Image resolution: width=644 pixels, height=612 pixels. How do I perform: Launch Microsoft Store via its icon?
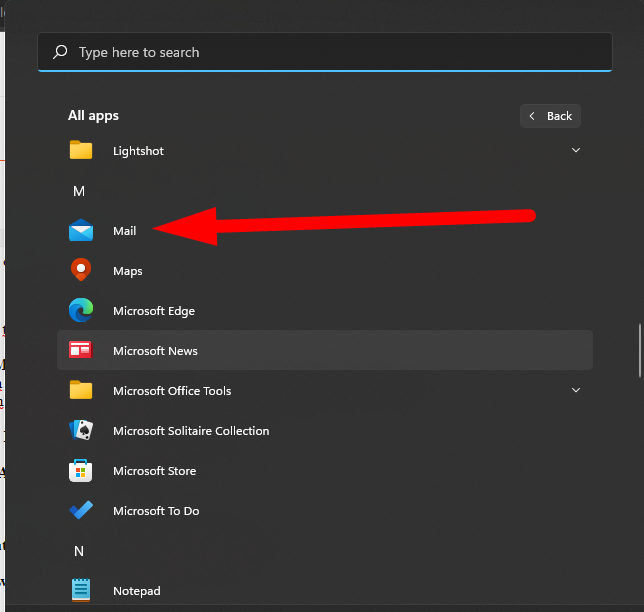point(80,471)
